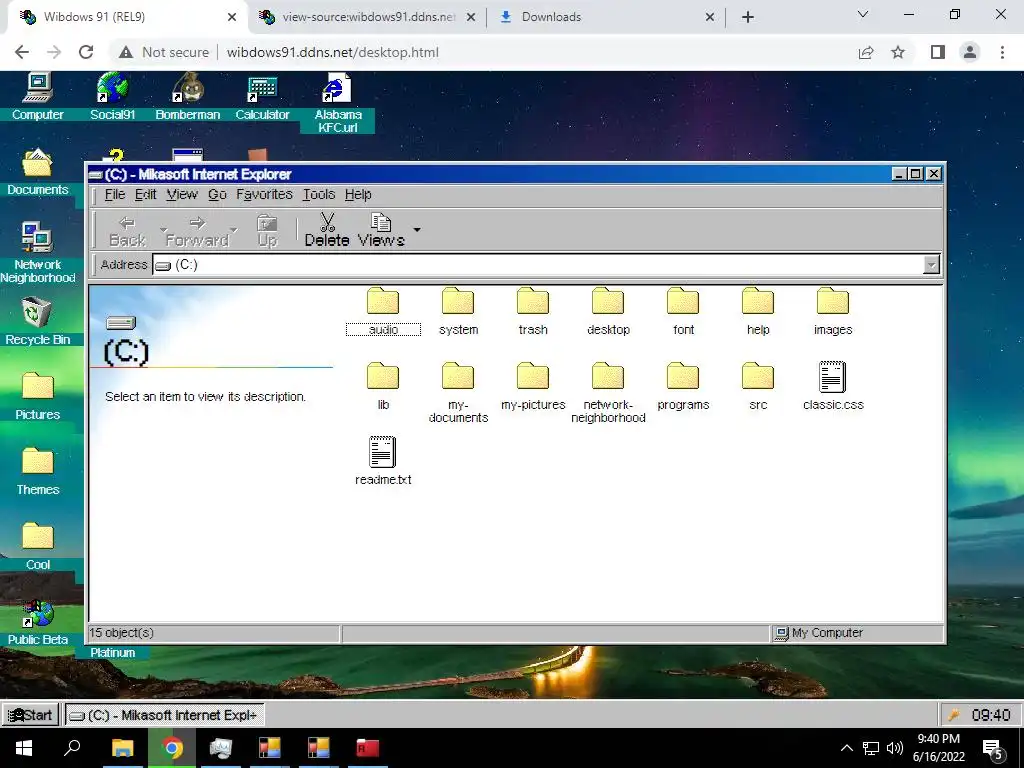Click the explorer Address field
Screen dimensions: 1024x768
[x=538, y=264]
